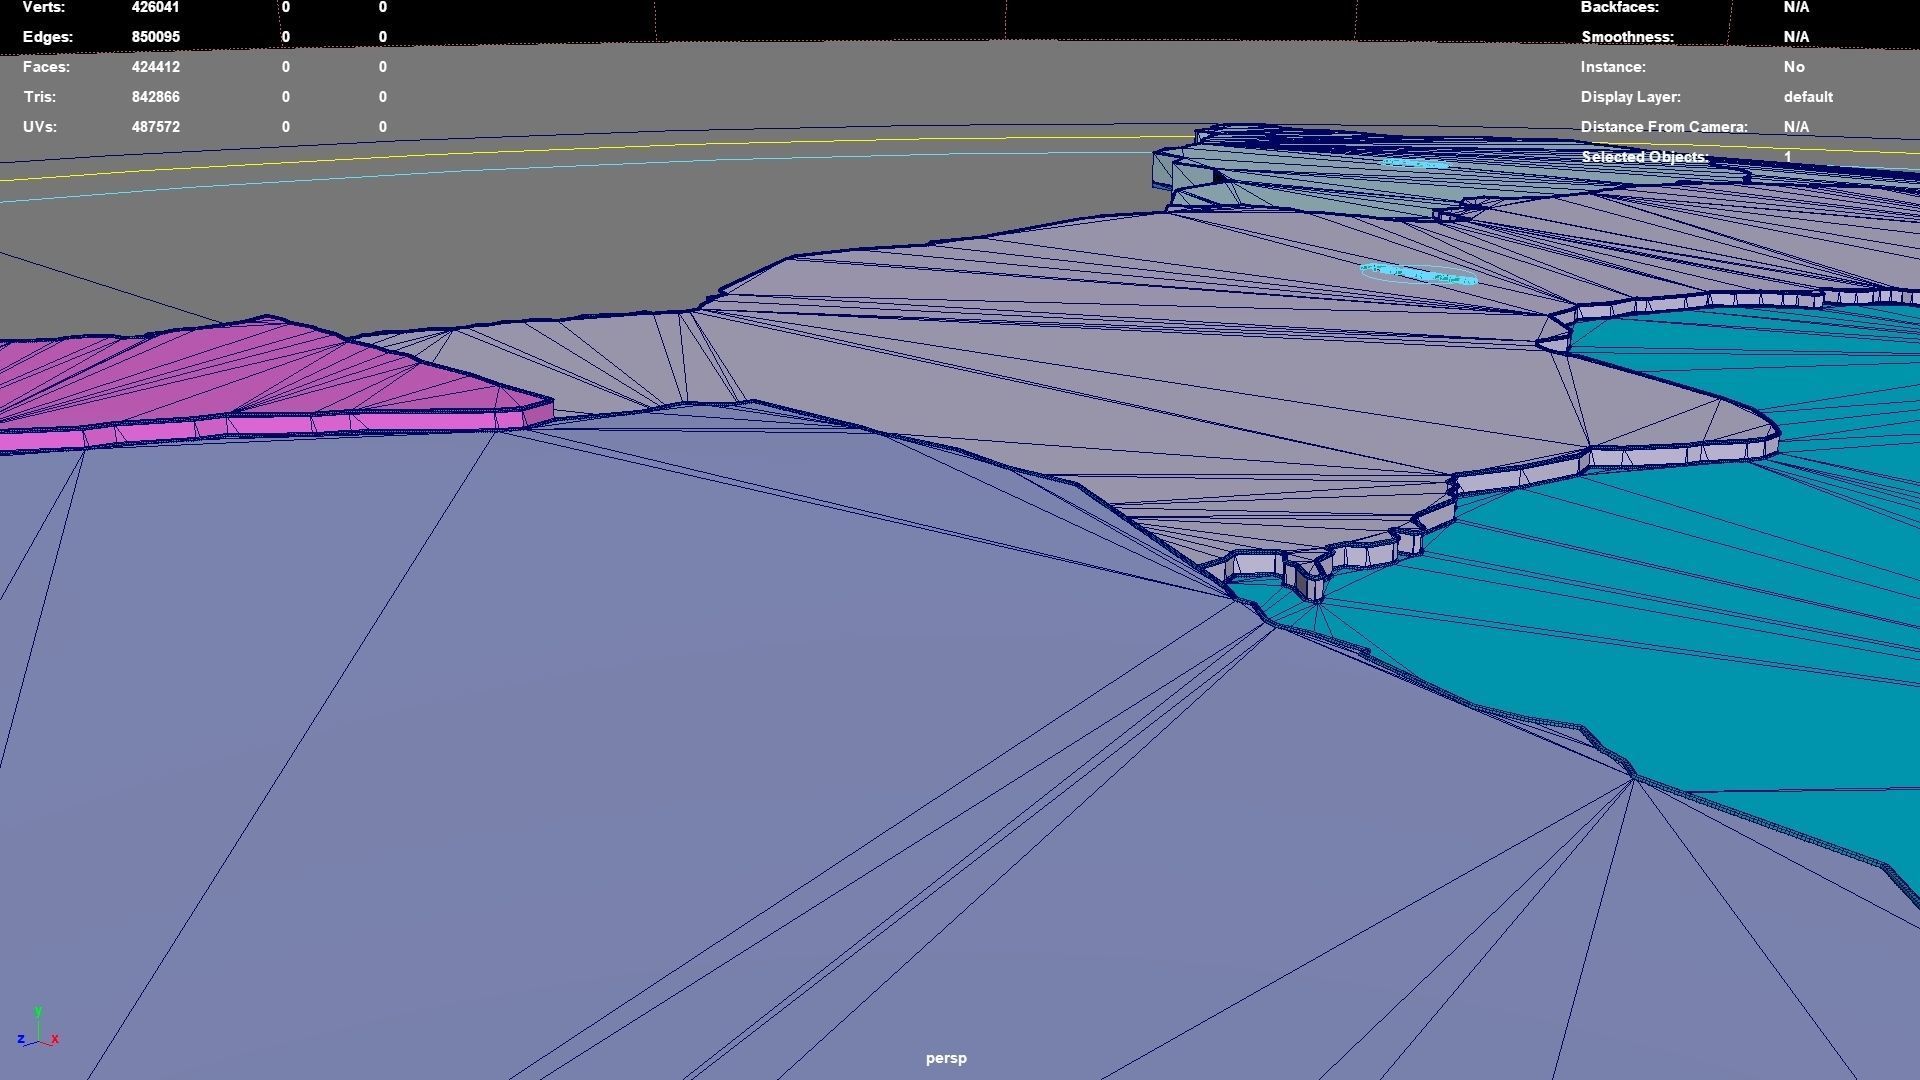Click the Smoothness HUD stat
The height and width of the screenshot is (1080, 1920).
tap(1627, 37)
